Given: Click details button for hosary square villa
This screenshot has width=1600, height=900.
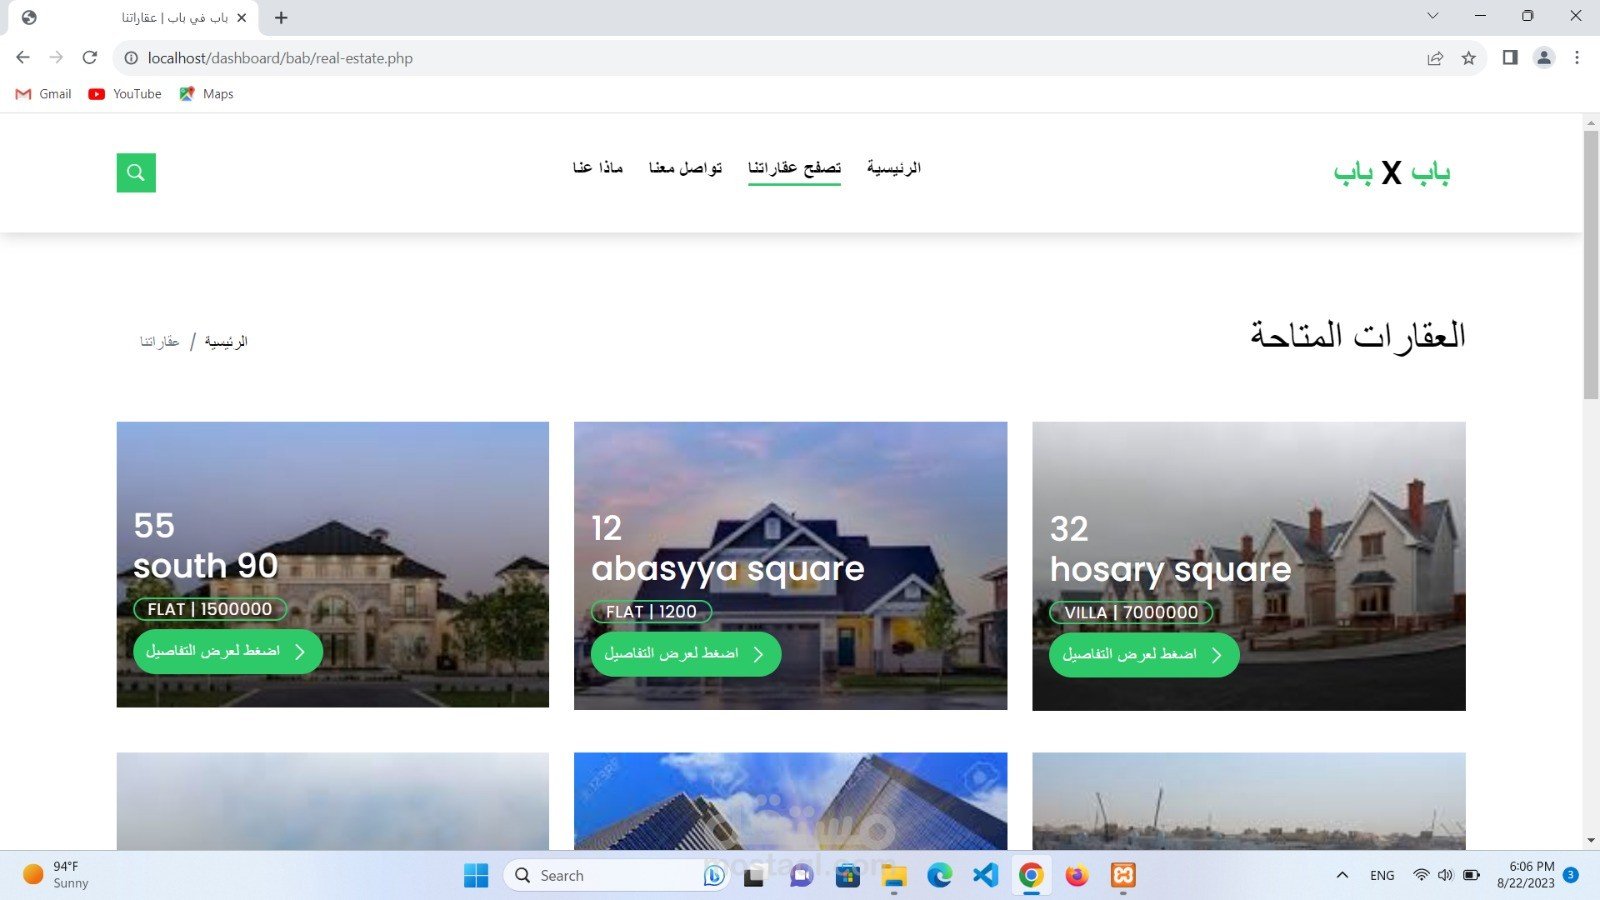Looking at the screenshot, I should click(x=1143, y=655).
